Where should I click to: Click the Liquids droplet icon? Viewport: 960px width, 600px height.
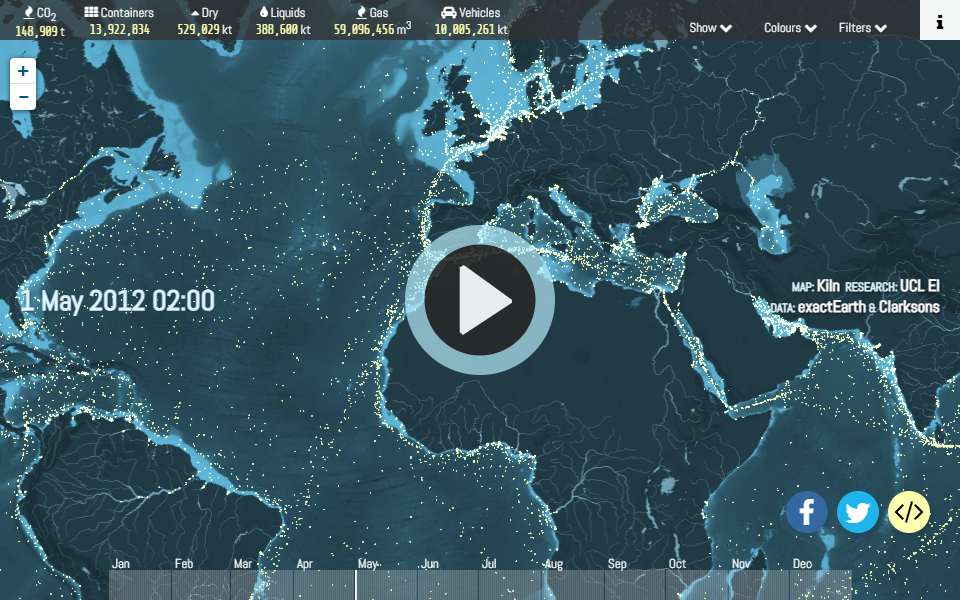pos(264,12)
